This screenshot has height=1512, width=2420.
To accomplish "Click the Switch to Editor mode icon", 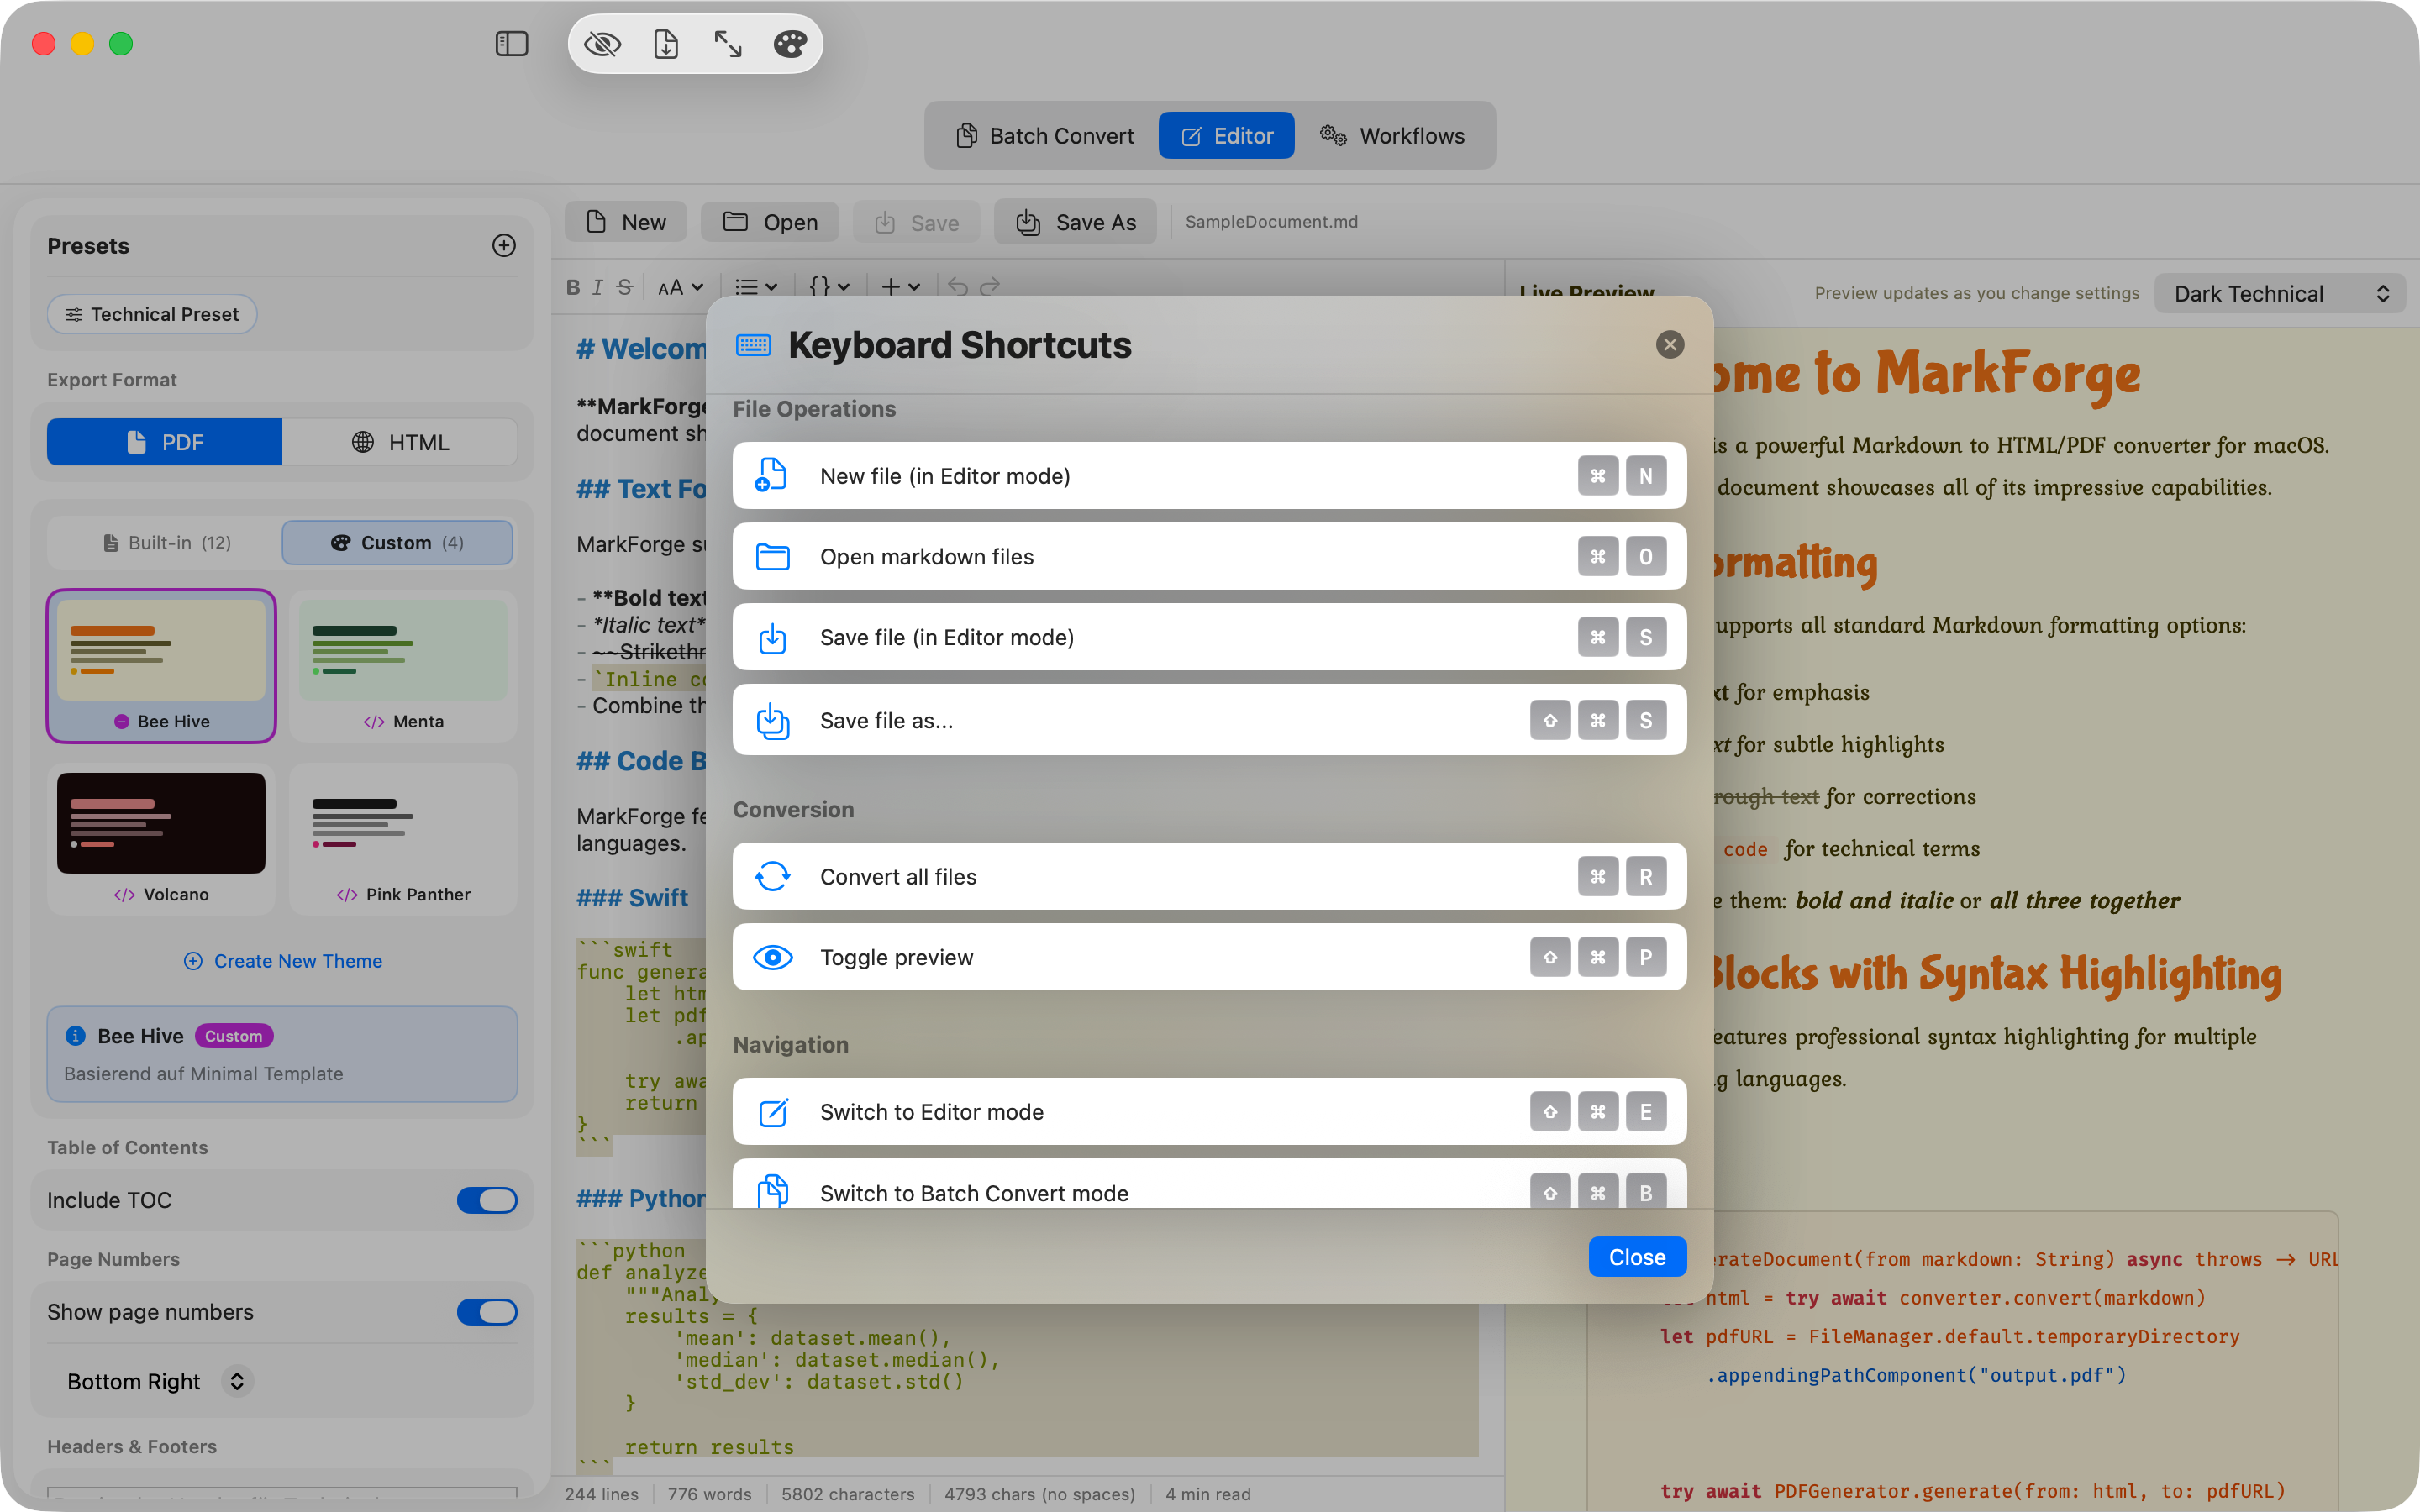I will [772, 1112].
